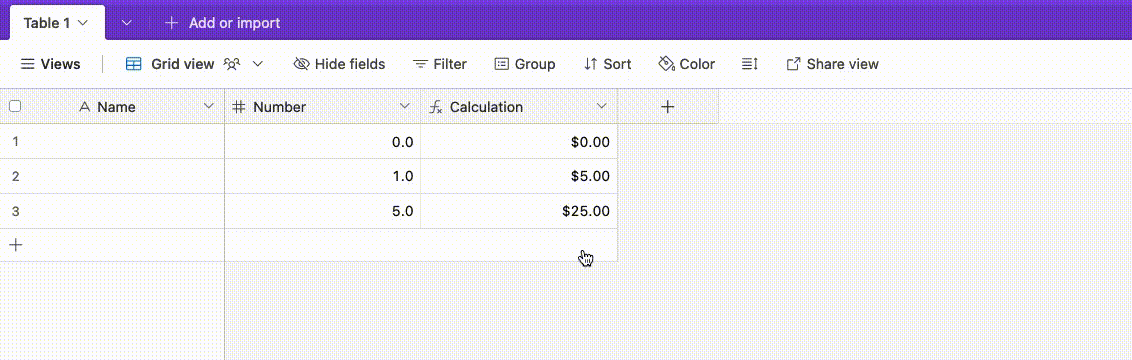Expand the Name field dropdown arrow

(x=209, y=107)
